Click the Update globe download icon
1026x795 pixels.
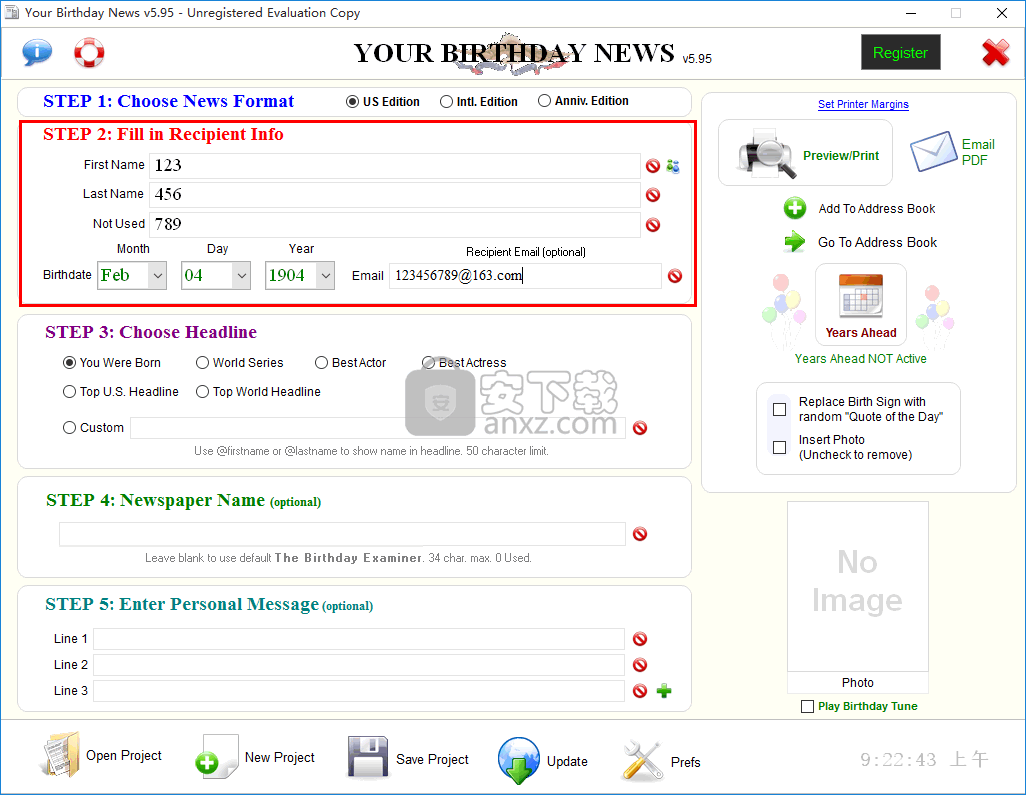click(518, 760)
